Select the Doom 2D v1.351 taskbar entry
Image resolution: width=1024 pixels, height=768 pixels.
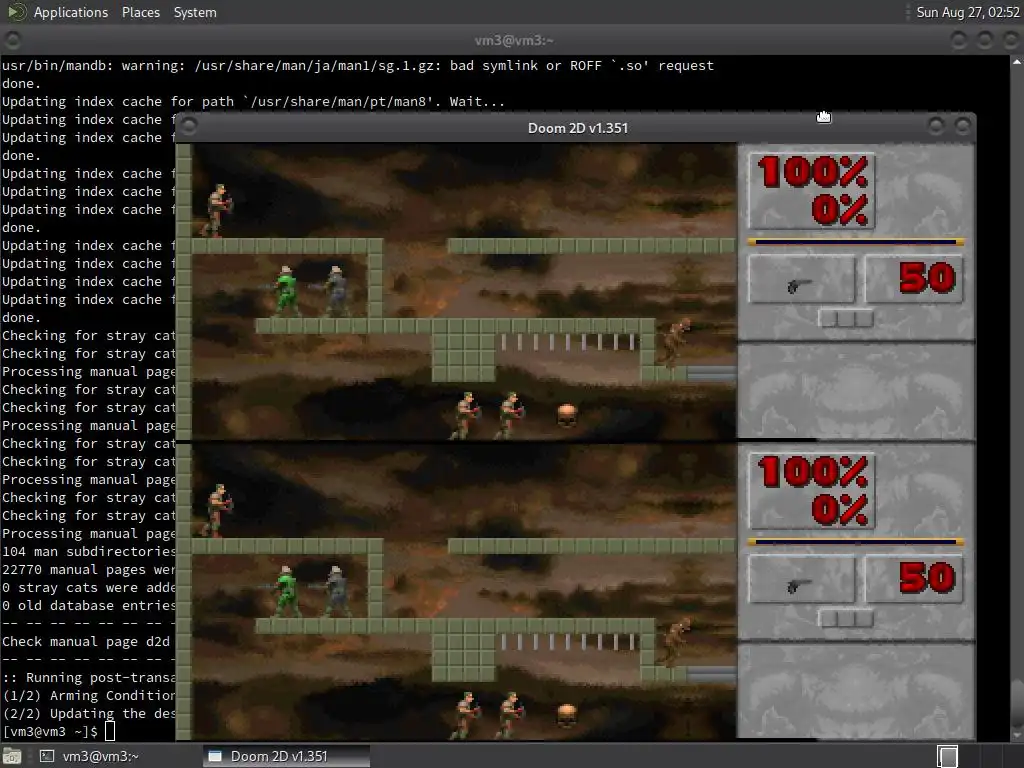pos(286,756)
